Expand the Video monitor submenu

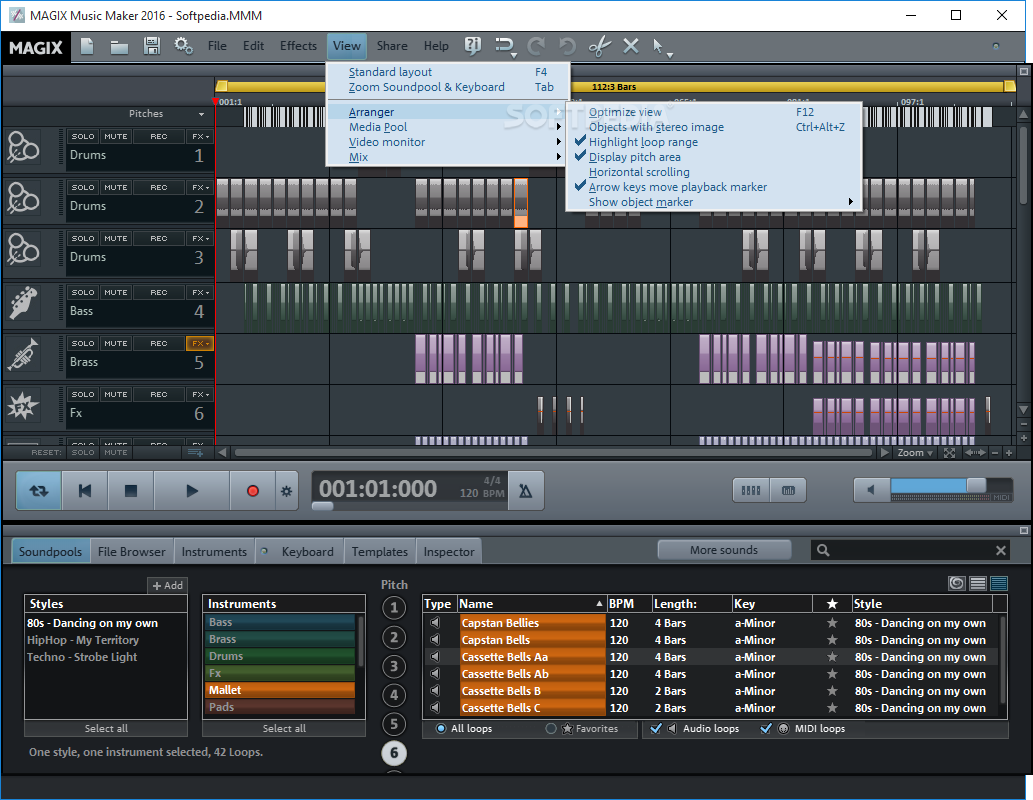click(x=447, y=142)
